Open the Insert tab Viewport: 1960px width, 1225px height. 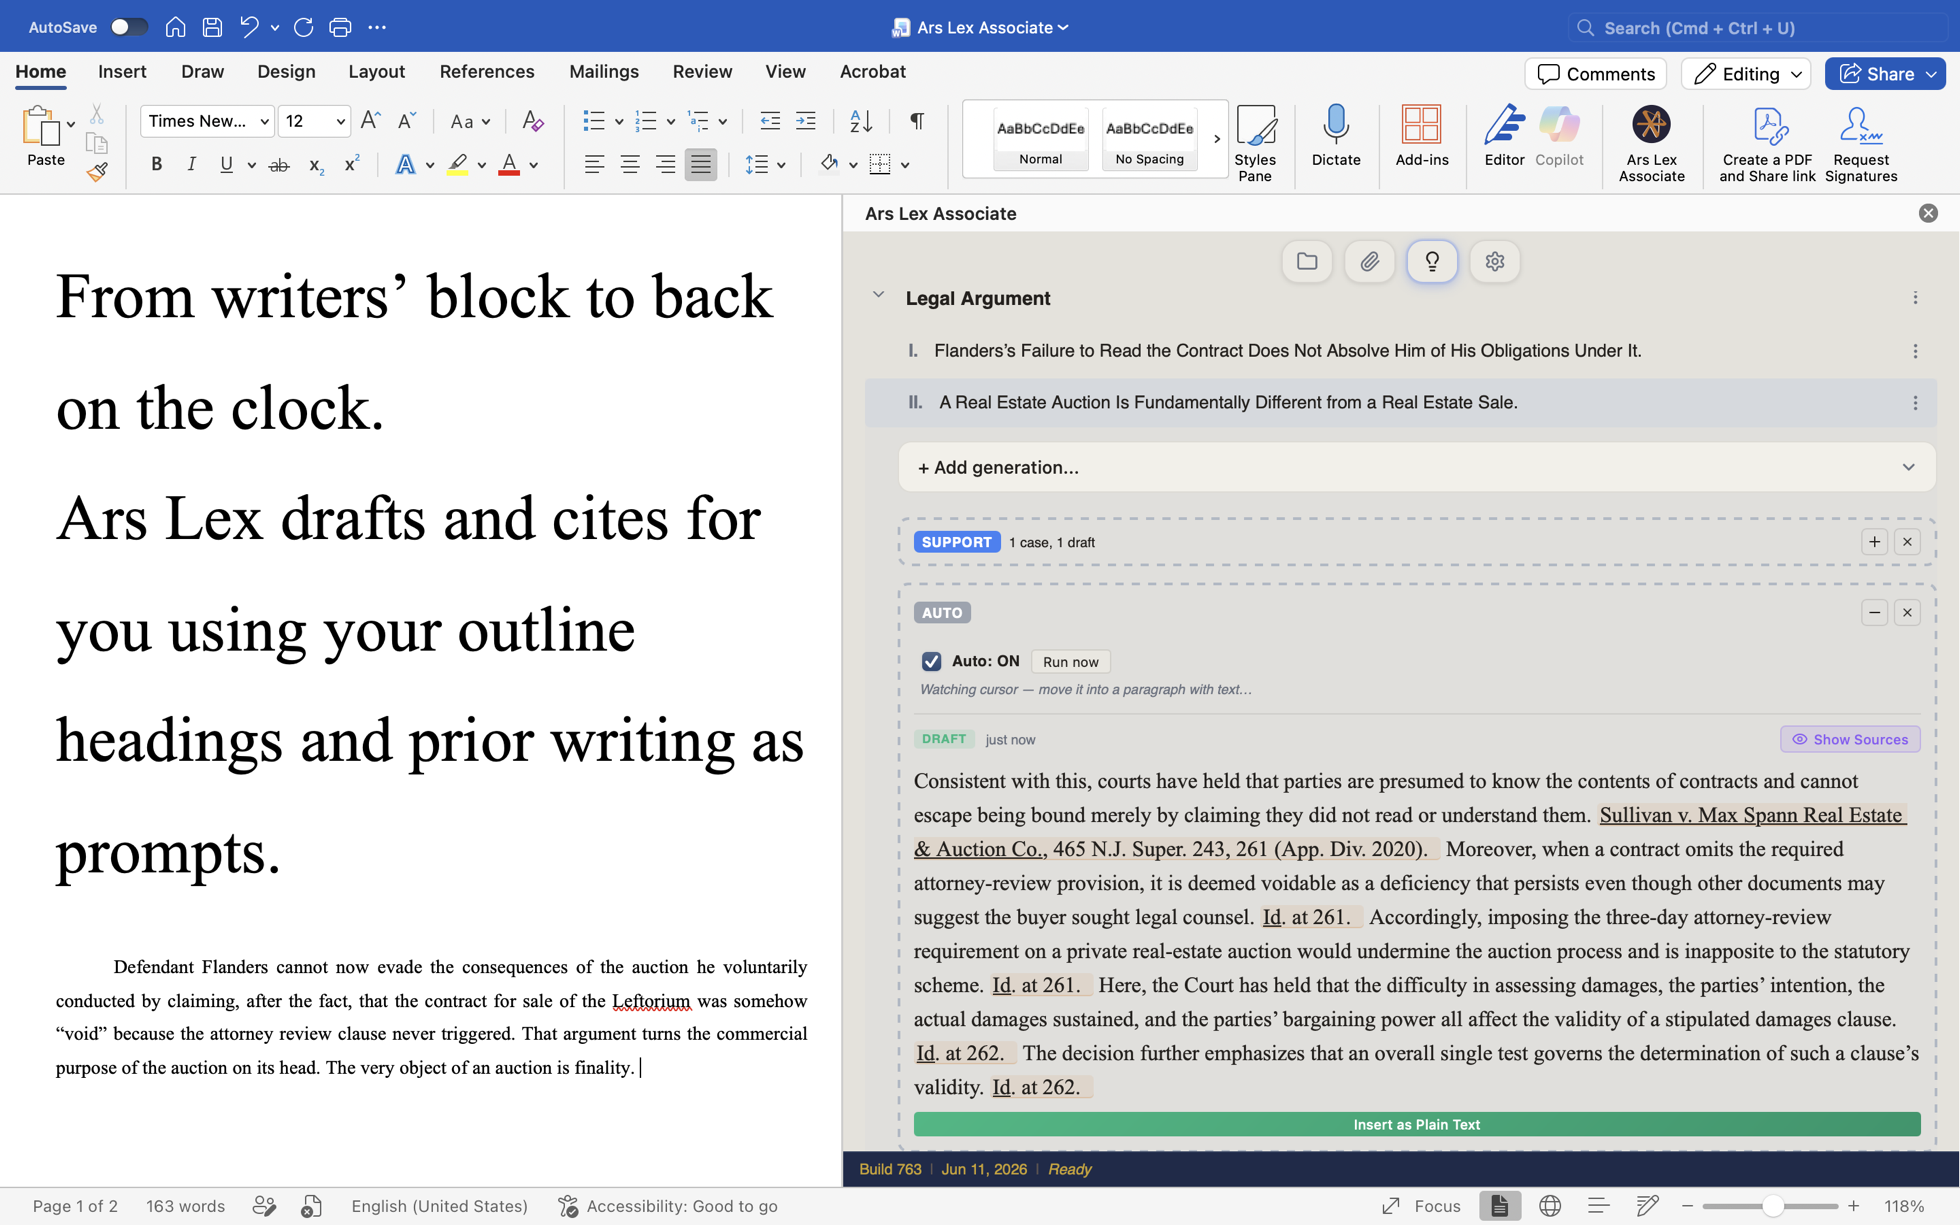click(122, 72)
